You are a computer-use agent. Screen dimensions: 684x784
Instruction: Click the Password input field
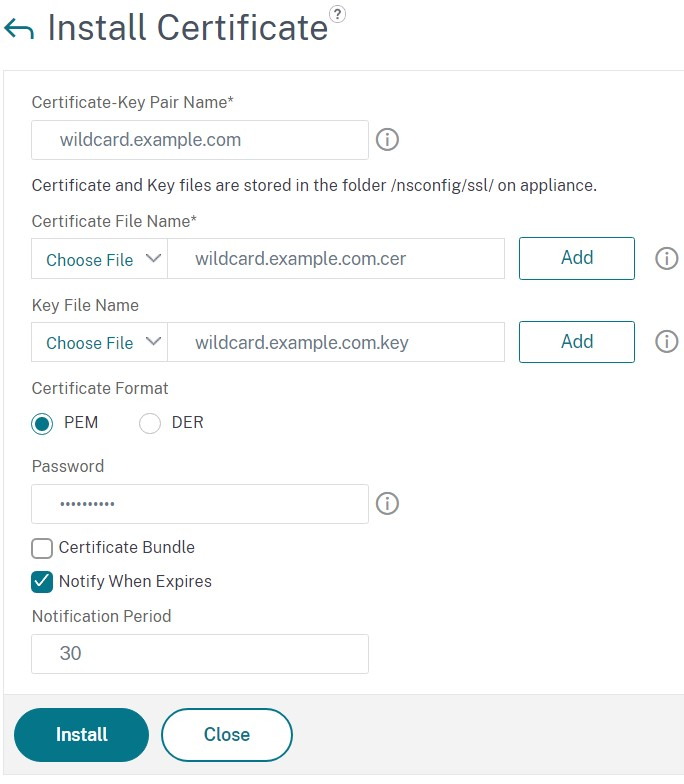pyautogui.click(x=200, y=504)
